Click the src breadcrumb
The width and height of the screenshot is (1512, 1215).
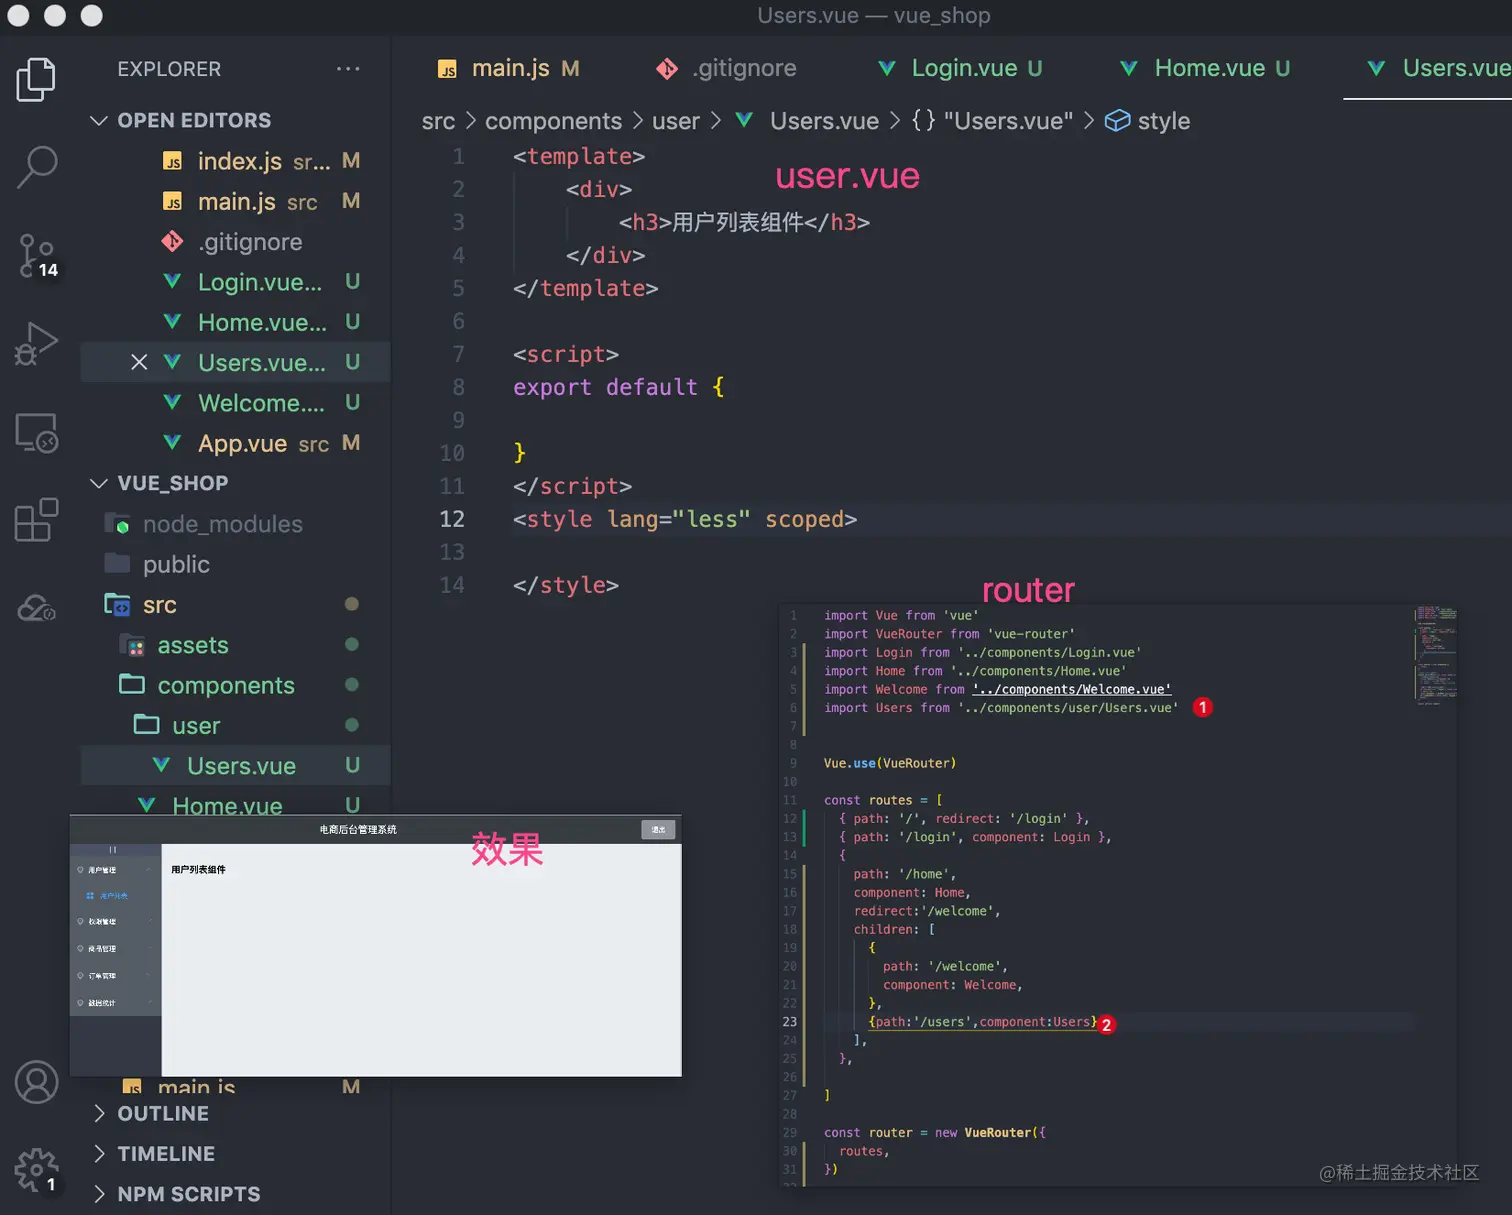pos(438,121)
